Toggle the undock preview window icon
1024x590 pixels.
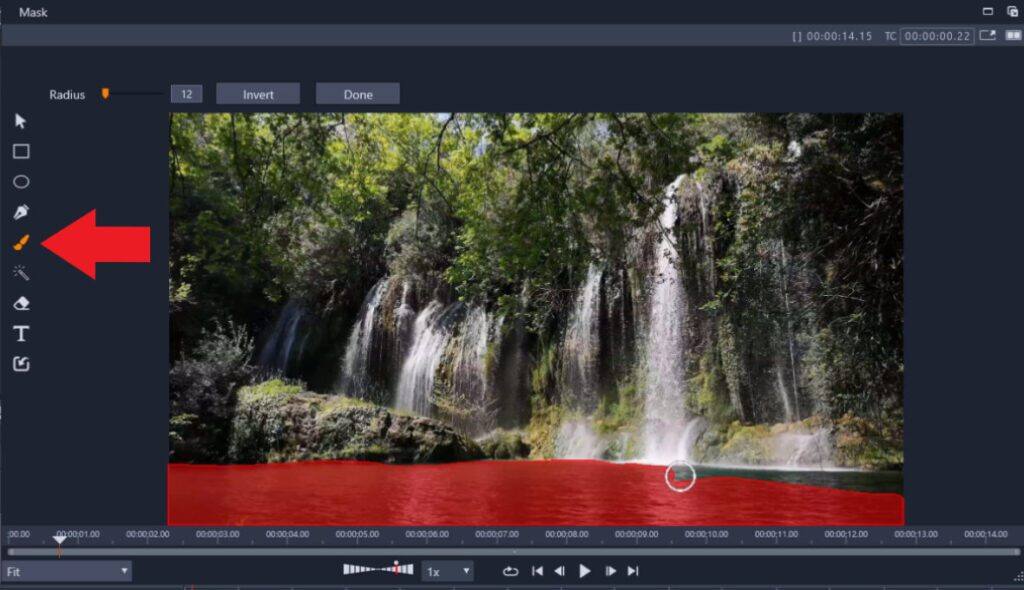pos(985,33)
